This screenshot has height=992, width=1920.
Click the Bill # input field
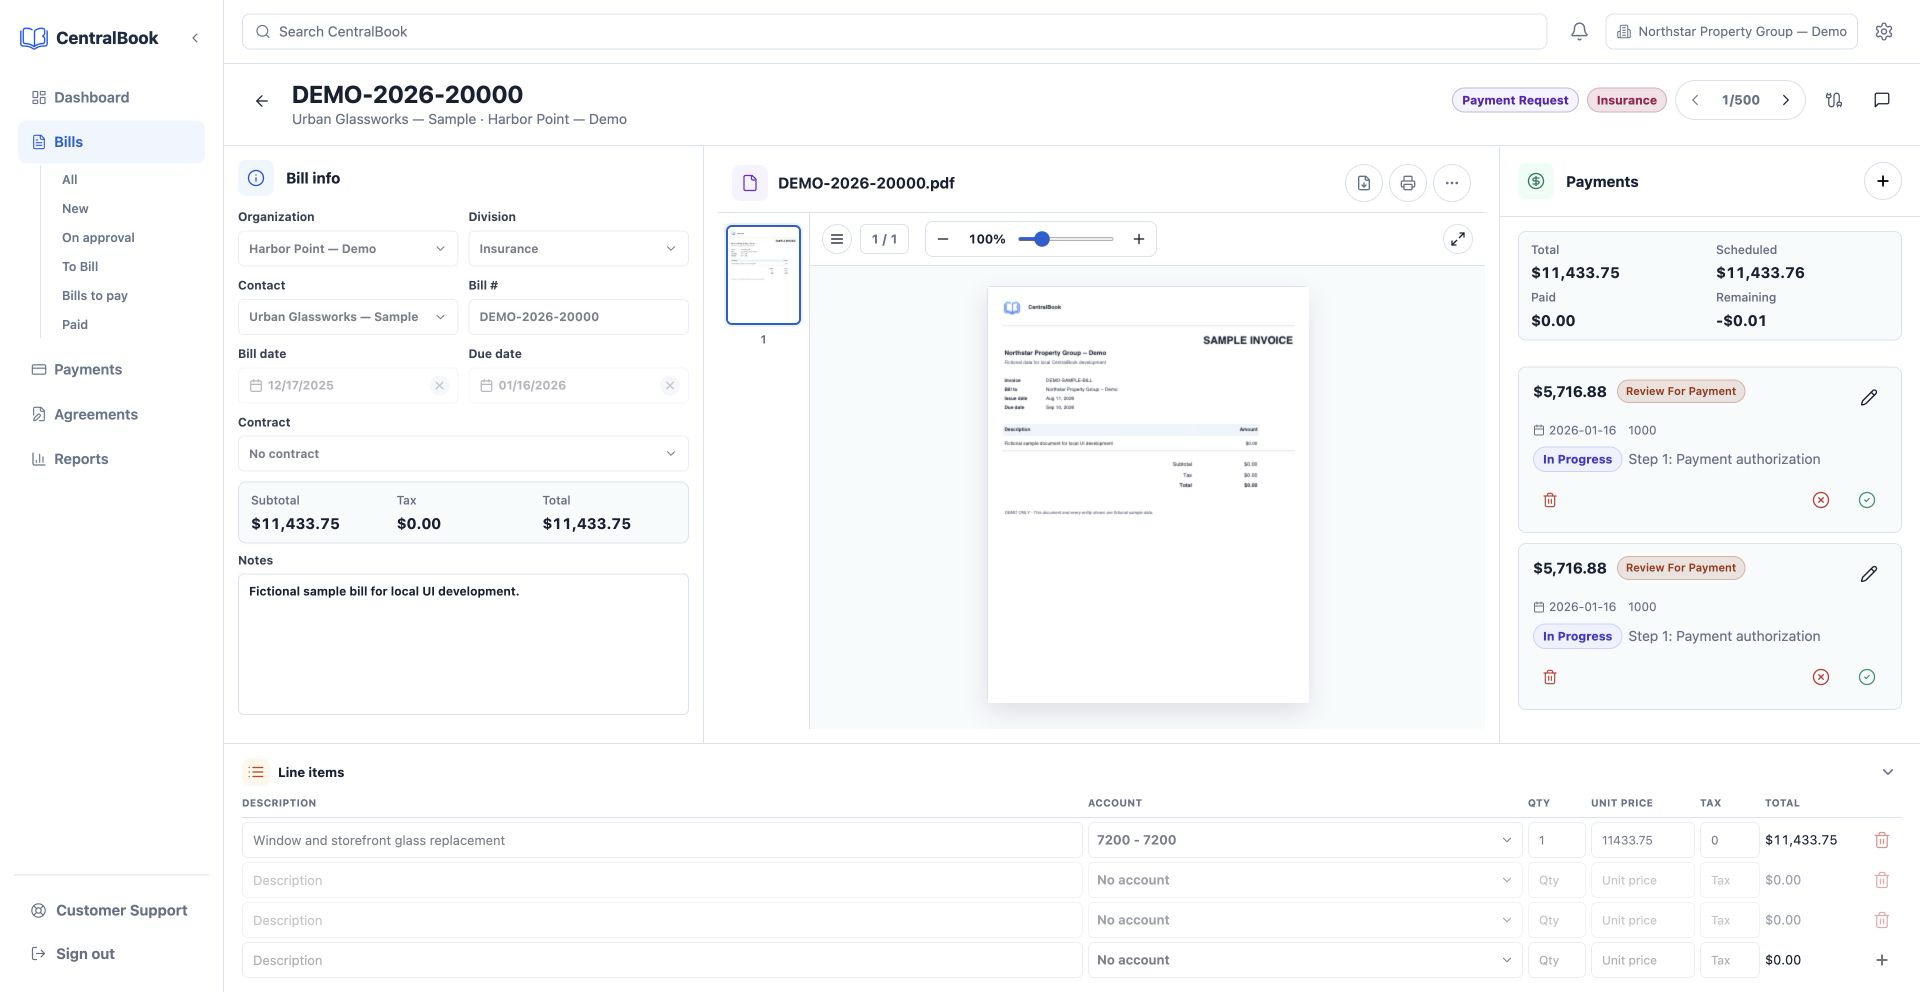[x=578, y=317]
